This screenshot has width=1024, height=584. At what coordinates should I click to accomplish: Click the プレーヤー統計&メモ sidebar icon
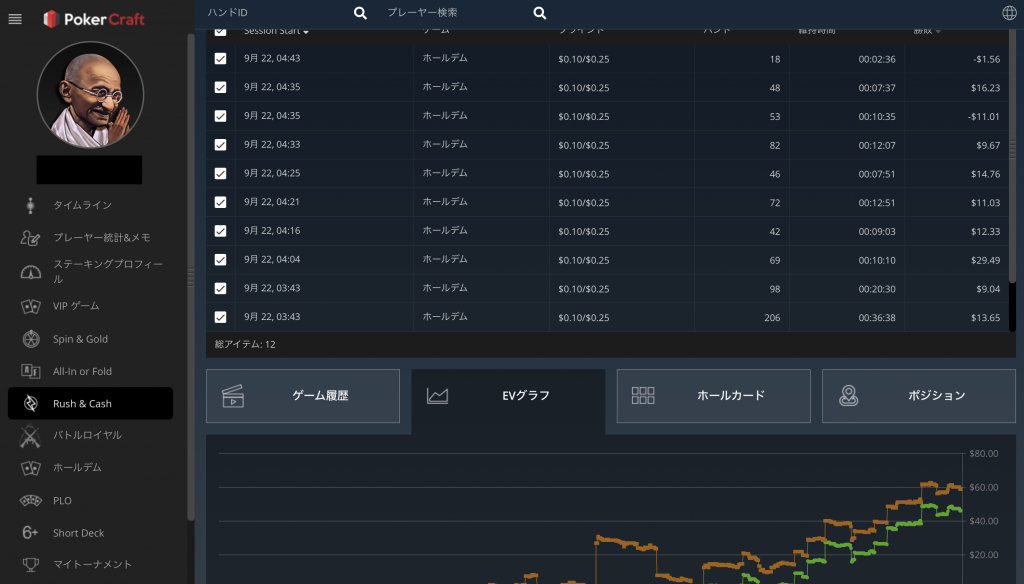[x=30, y=238]
